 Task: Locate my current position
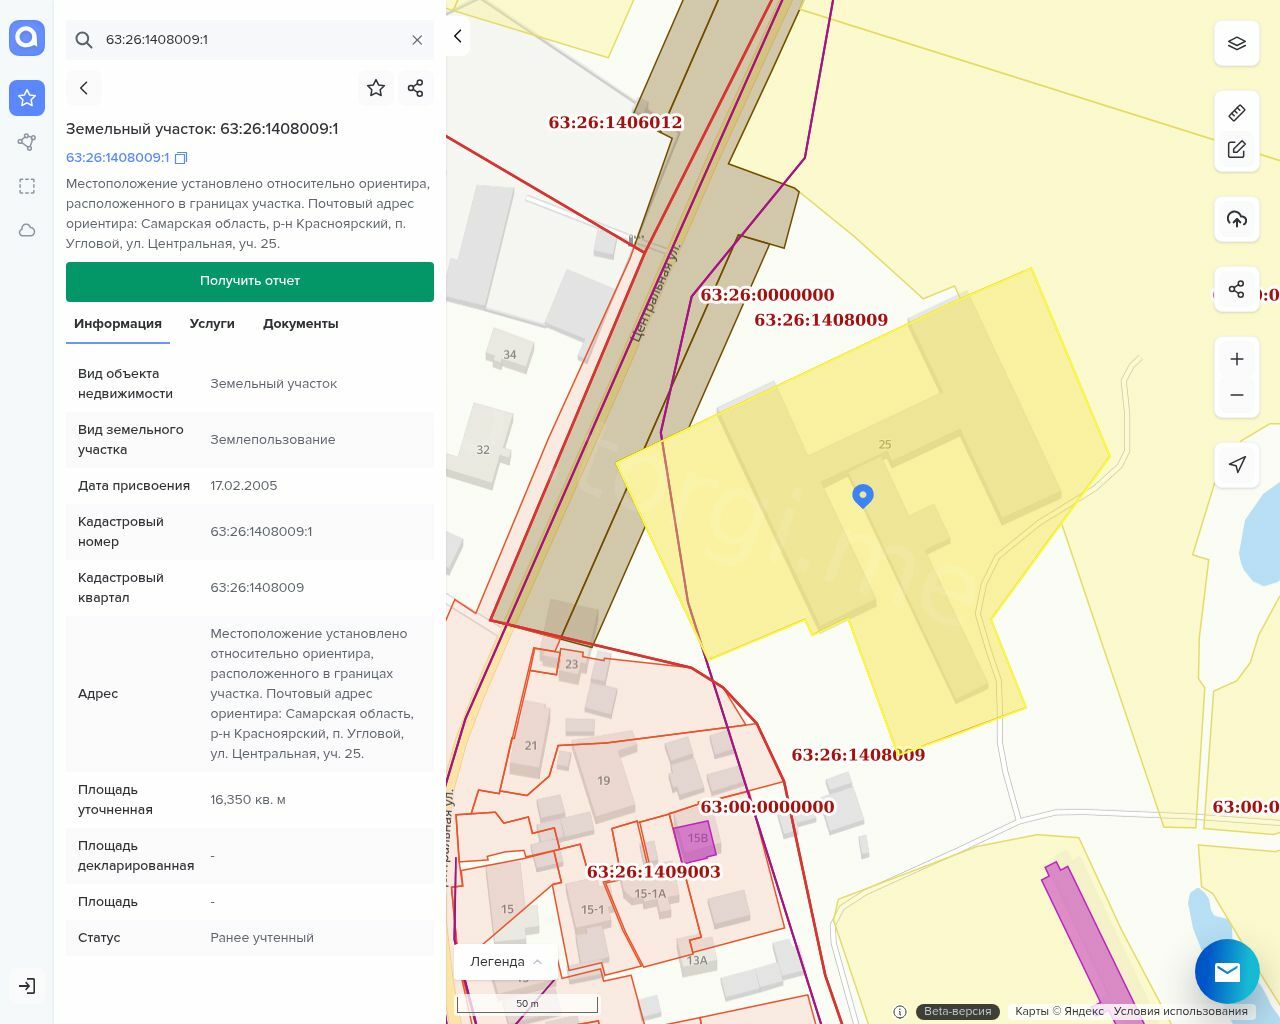point(1236,464)
